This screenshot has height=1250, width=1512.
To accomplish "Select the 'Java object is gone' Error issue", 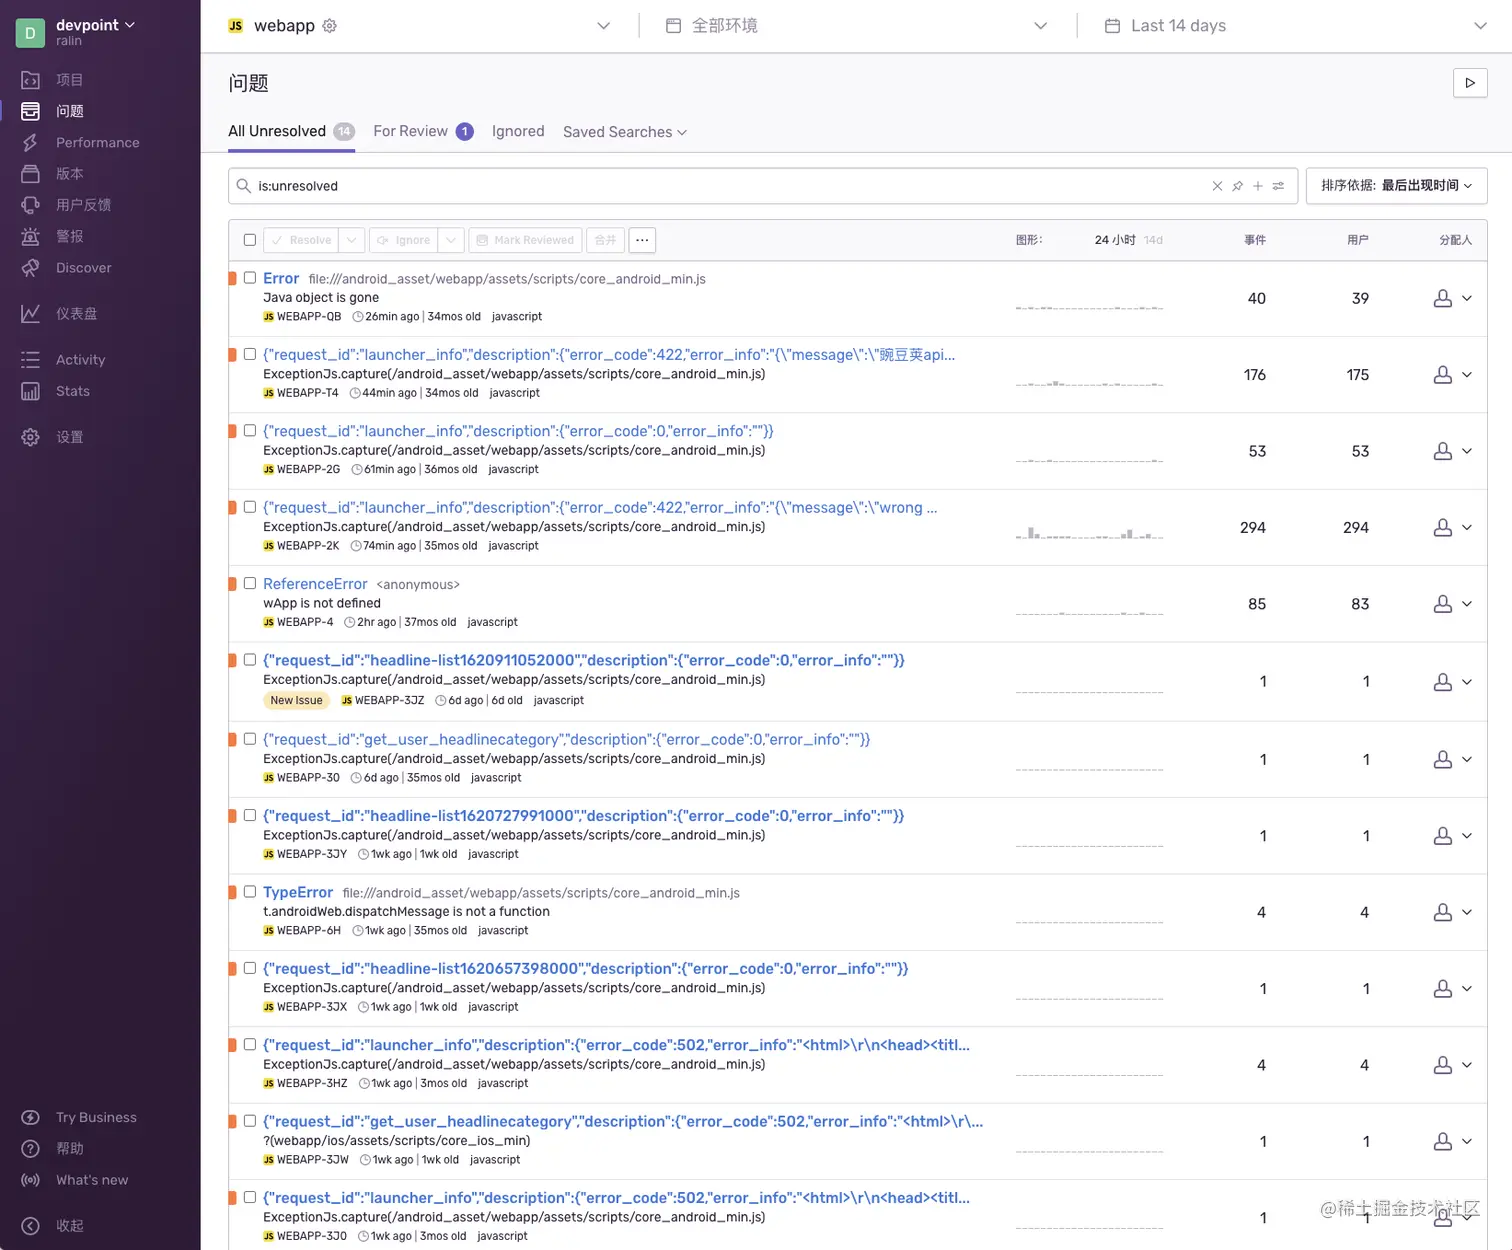I will [x=250, y=278].
